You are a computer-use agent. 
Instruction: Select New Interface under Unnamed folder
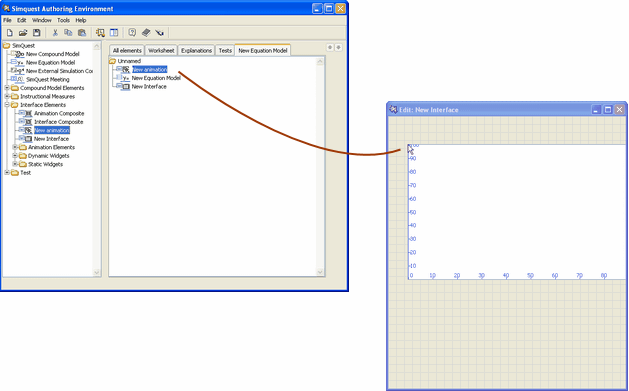coord(149,87)
